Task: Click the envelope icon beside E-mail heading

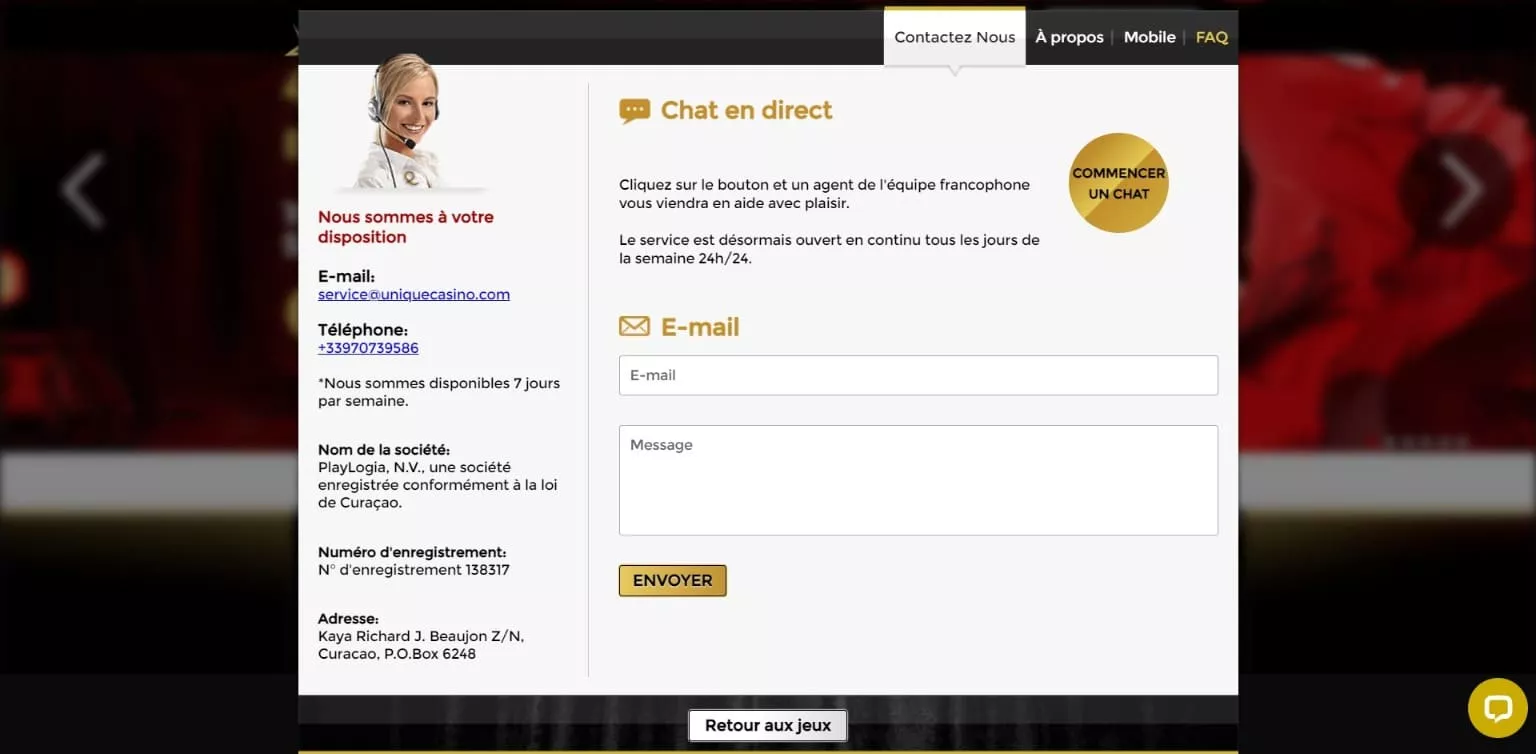Action: tap(634, 327)
